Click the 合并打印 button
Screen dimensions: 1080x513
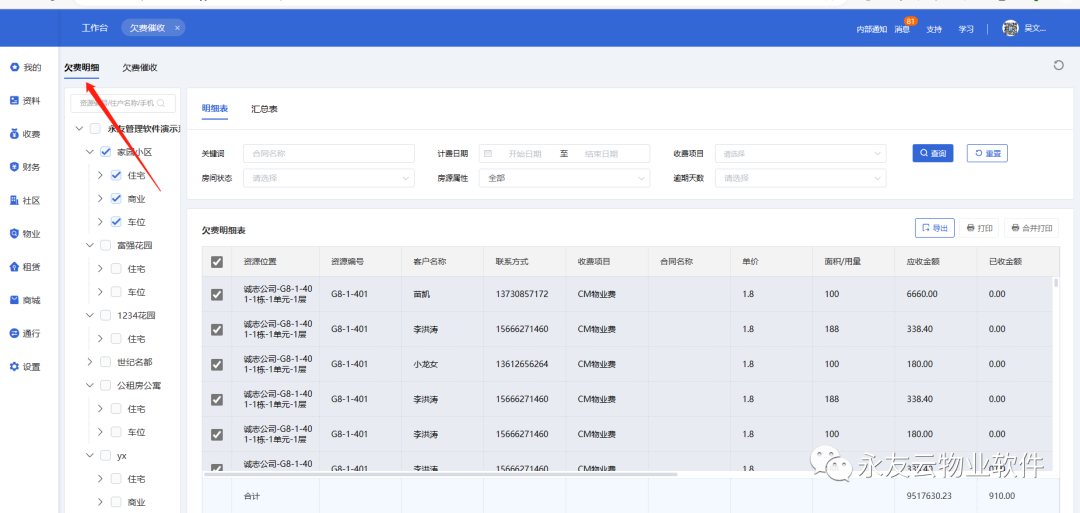[1031, 228]
